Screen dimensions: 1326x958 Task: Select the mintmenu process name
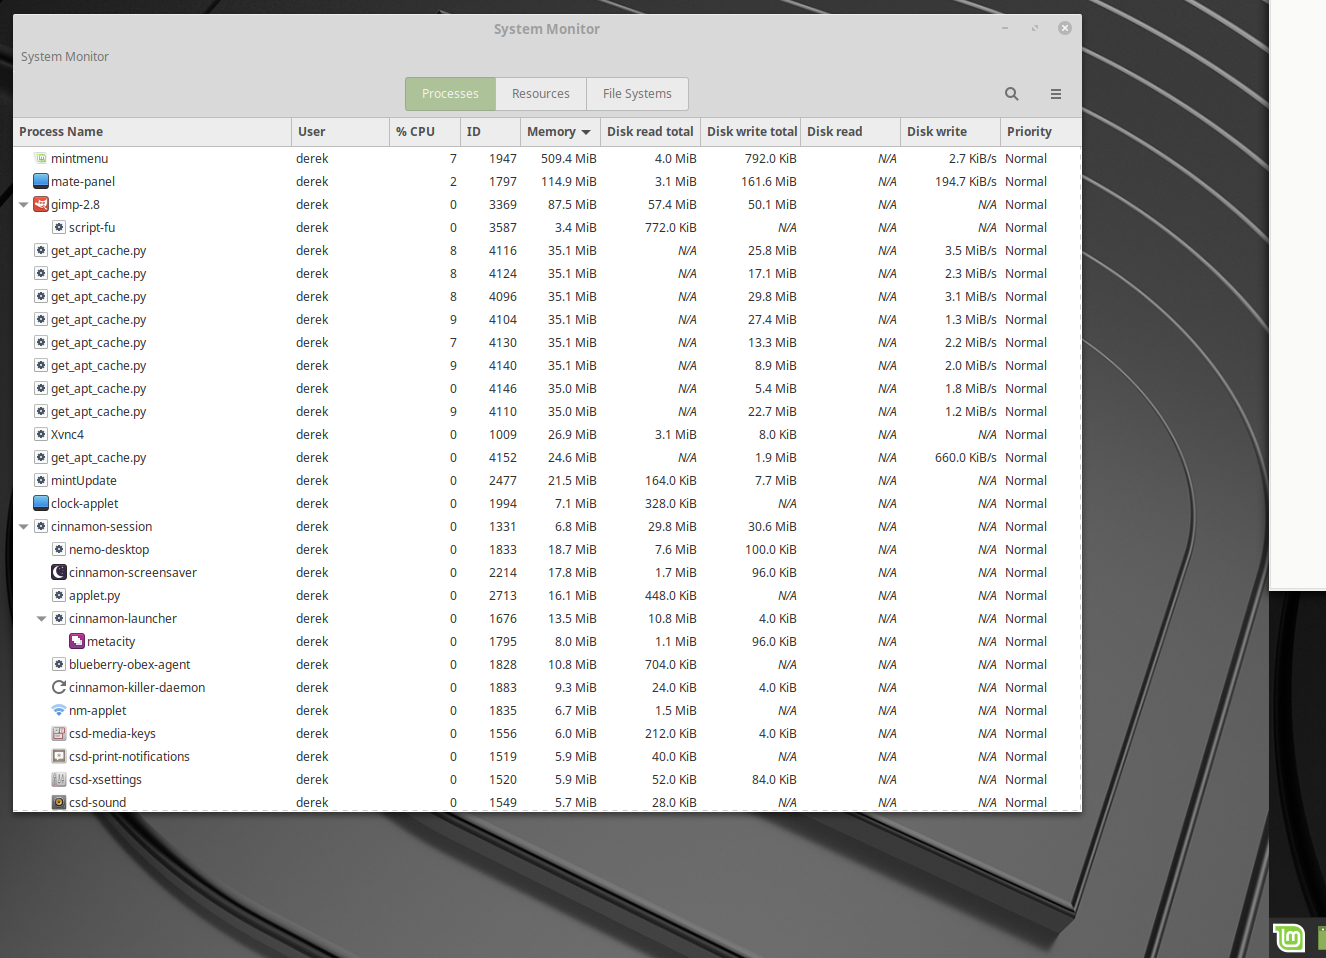tap(79, 158)
